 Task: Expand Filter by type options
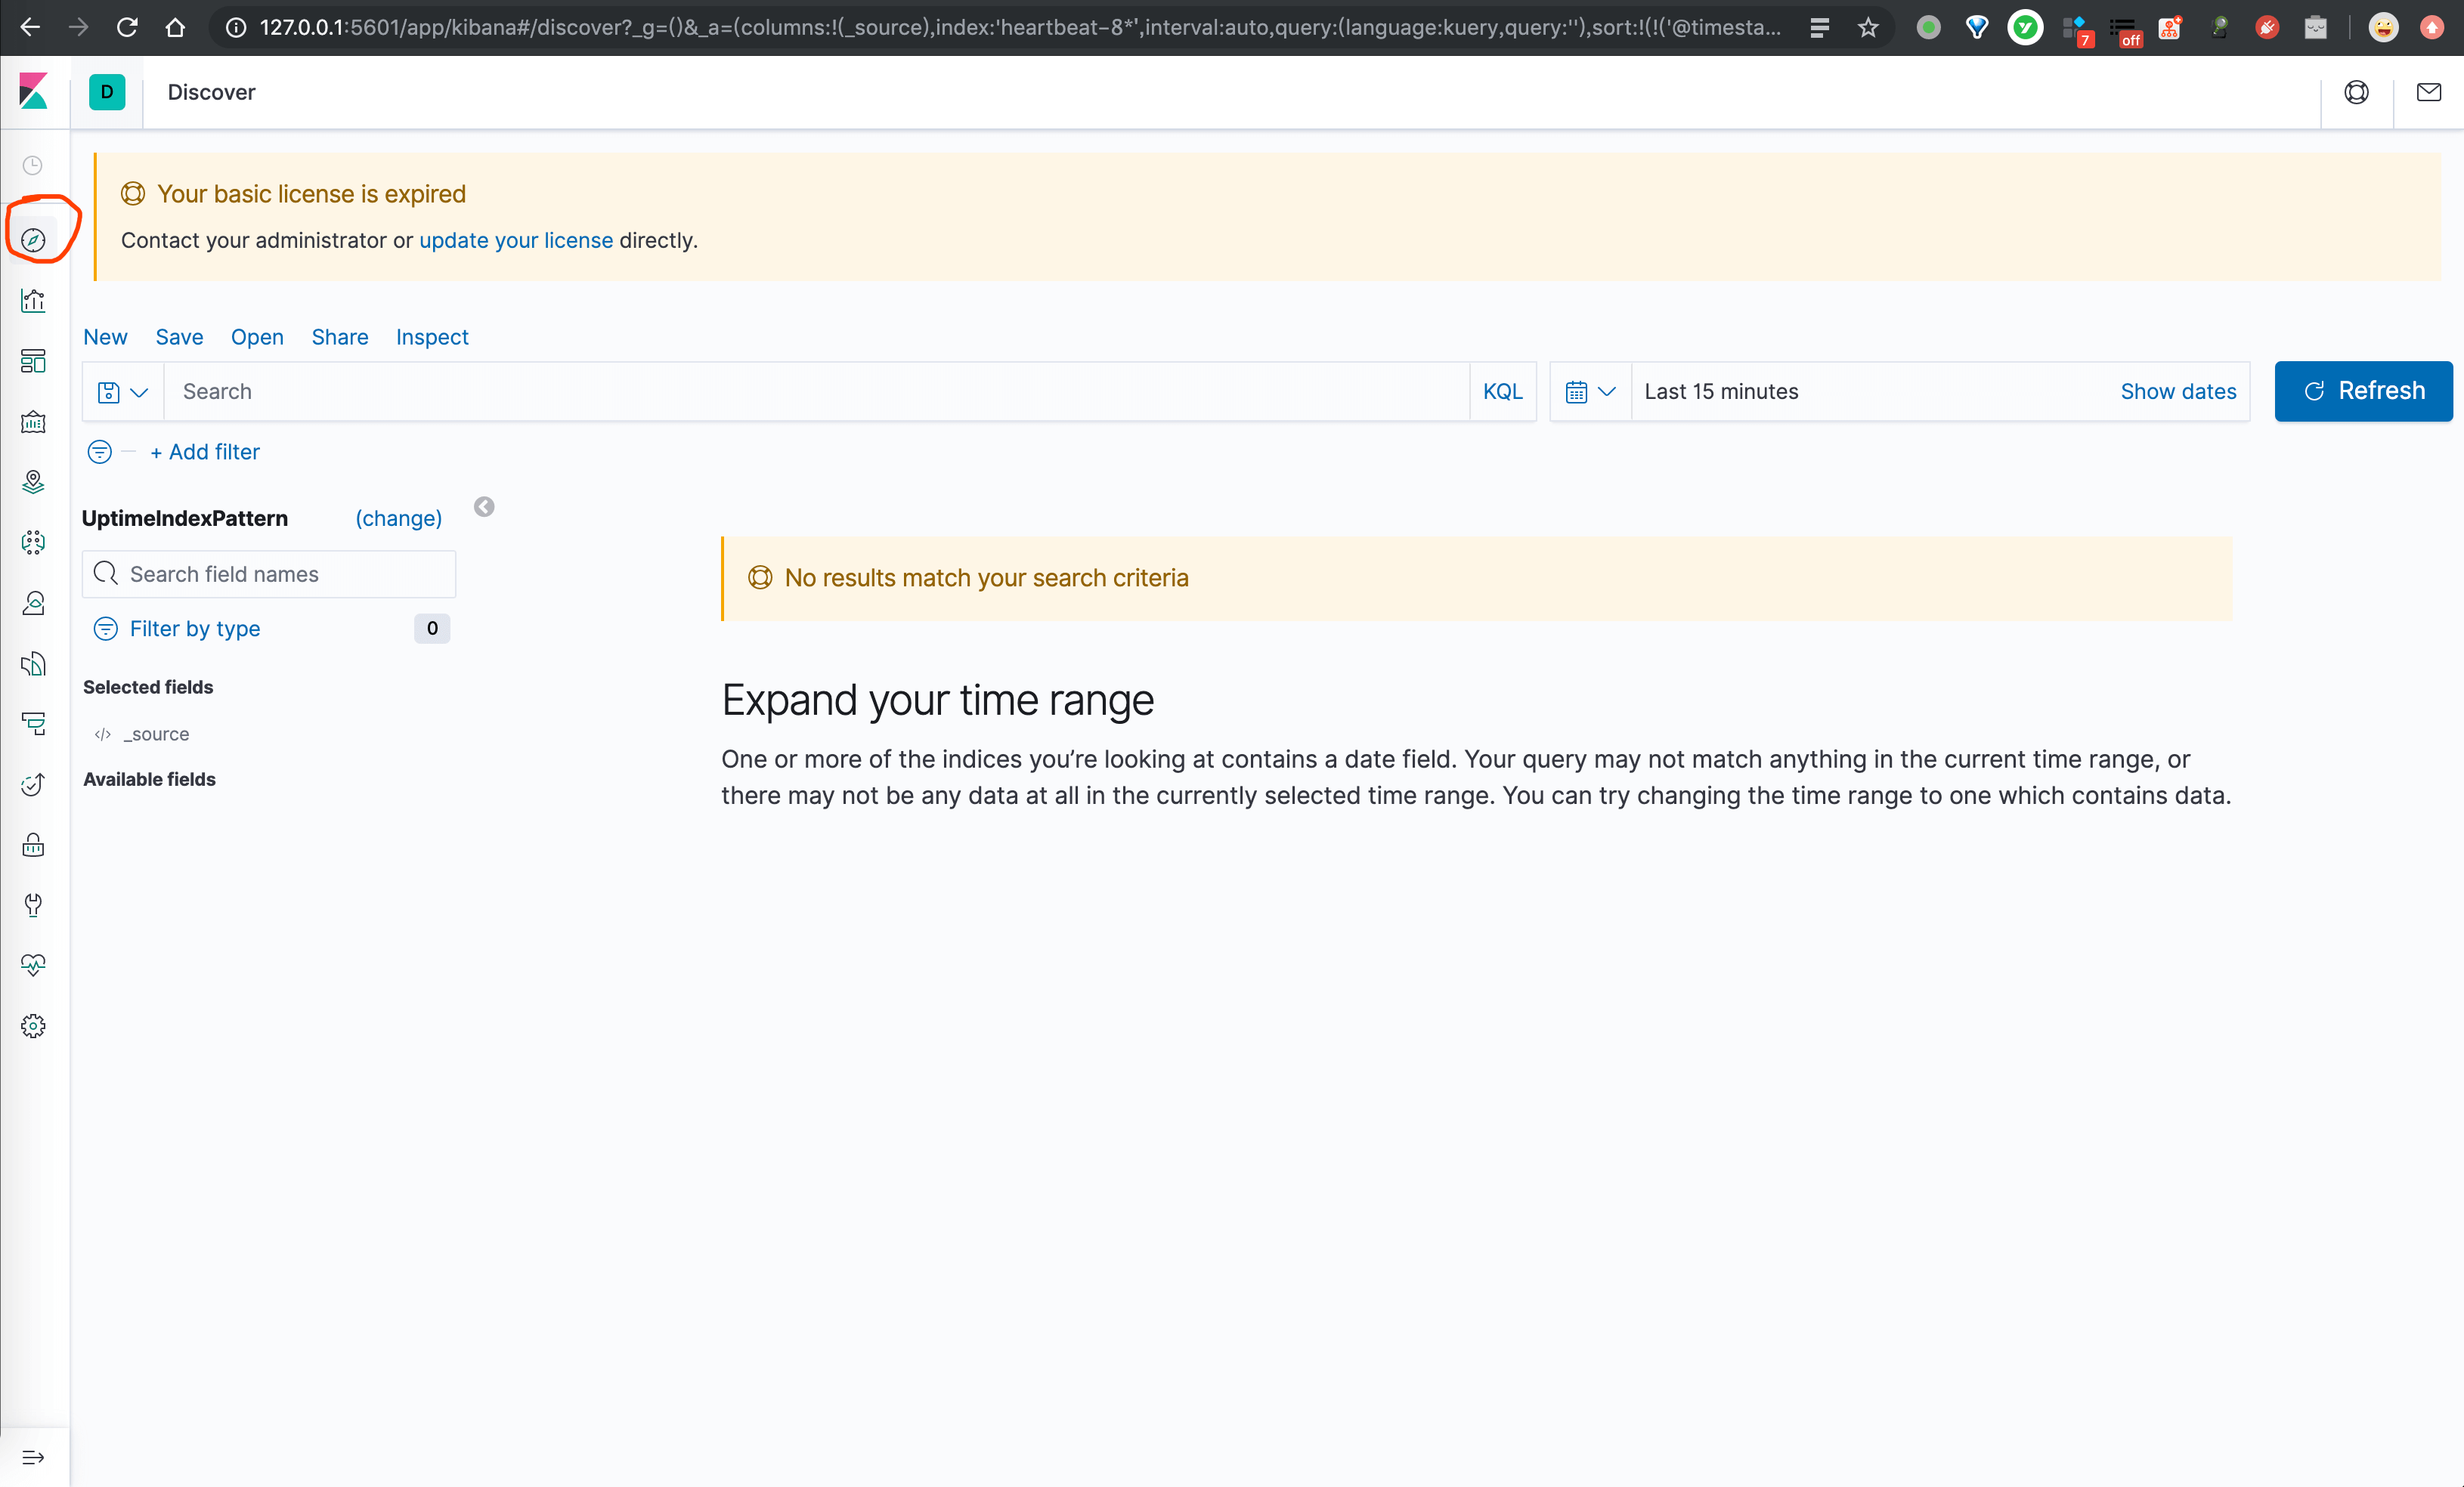[x=194, y=629]
